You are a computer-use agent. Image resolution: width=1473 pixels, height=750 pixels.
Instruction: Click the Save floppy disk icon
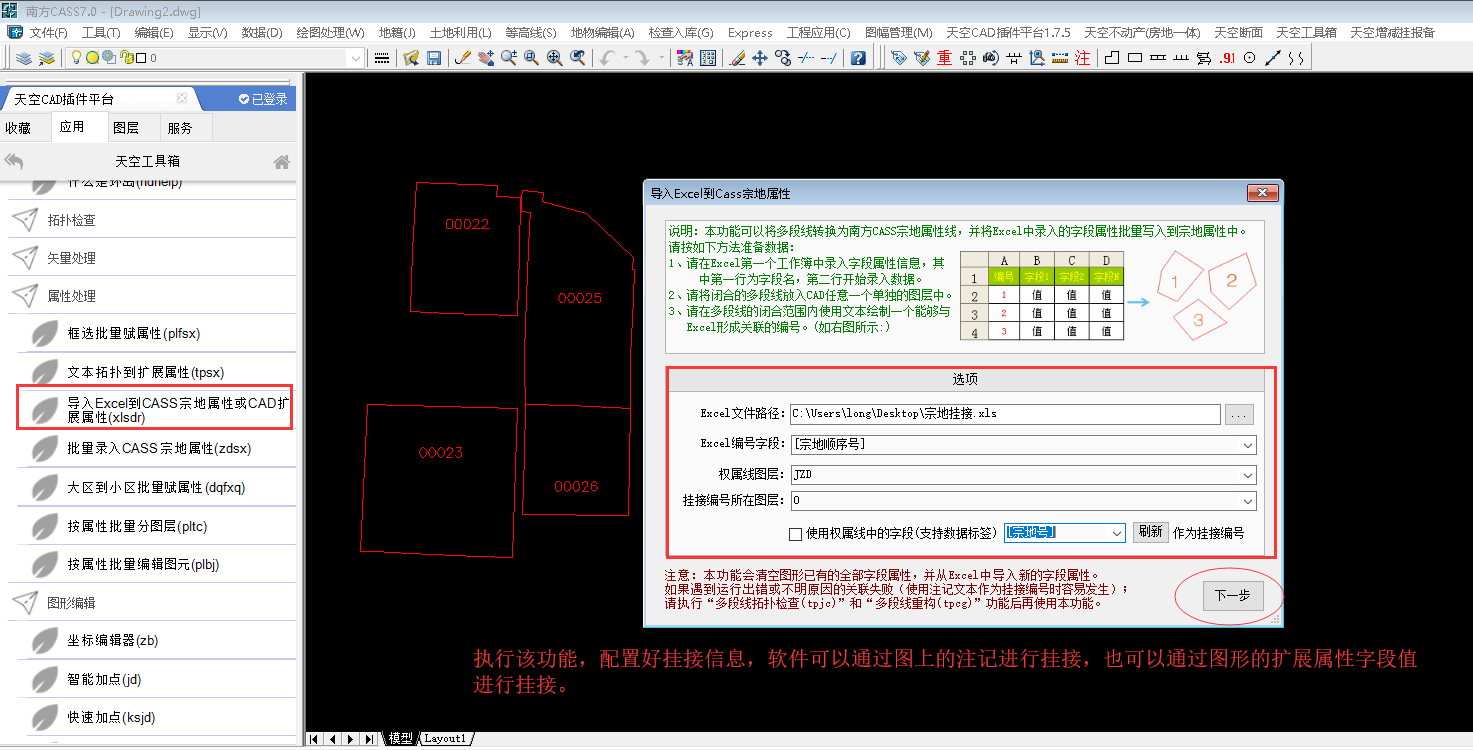[433, 58]
